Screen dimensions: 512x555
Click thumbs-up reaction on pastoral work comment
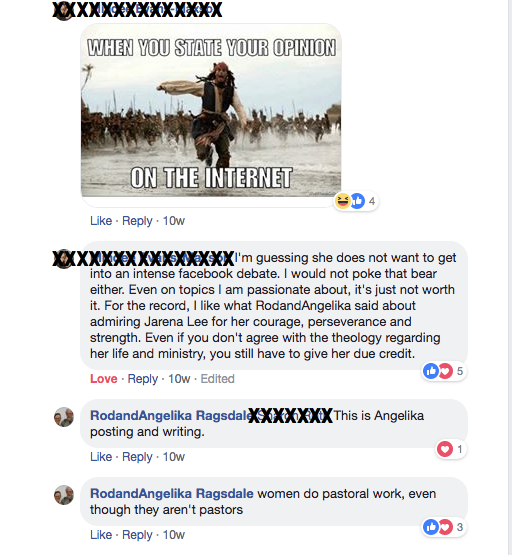431,527
